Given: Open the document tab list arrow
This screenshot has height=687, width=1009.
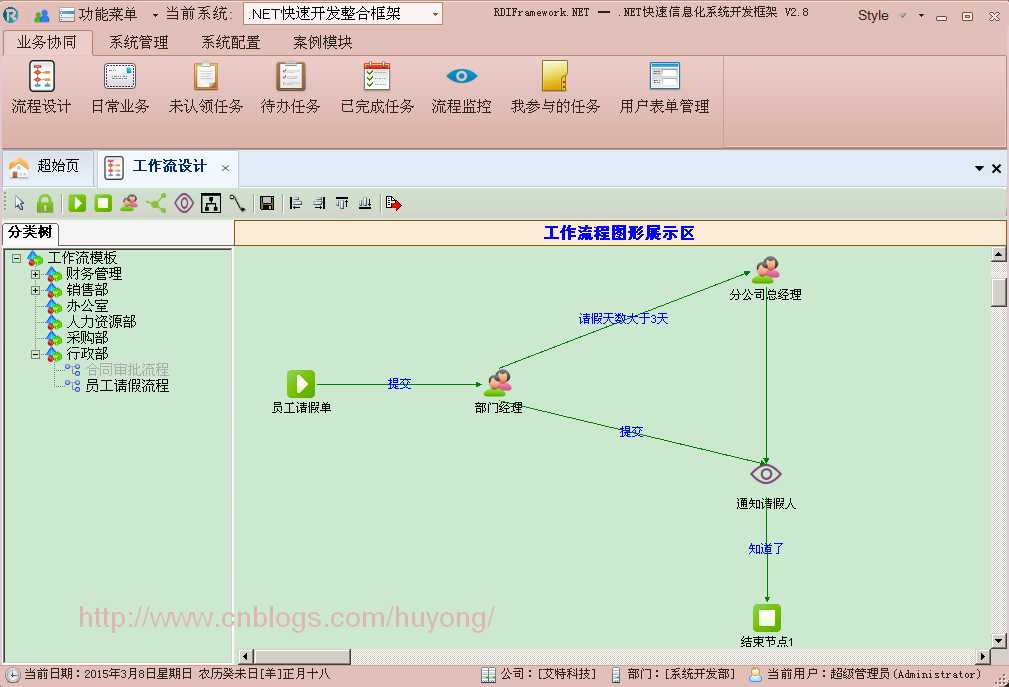Looking at the screenshot, I should click(x=979, y=169).
